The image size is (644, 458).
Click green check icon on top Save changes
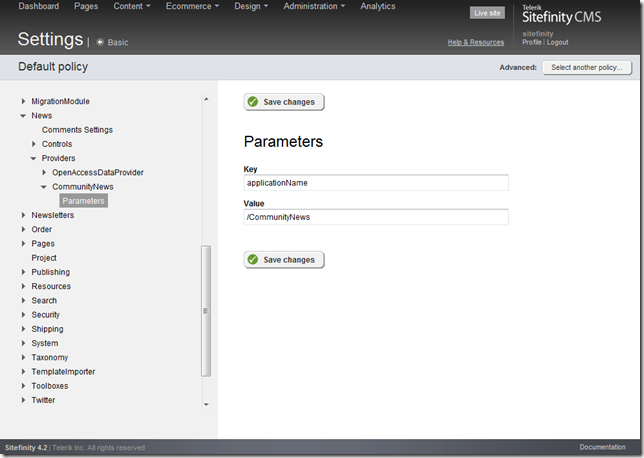coord(253,101)
